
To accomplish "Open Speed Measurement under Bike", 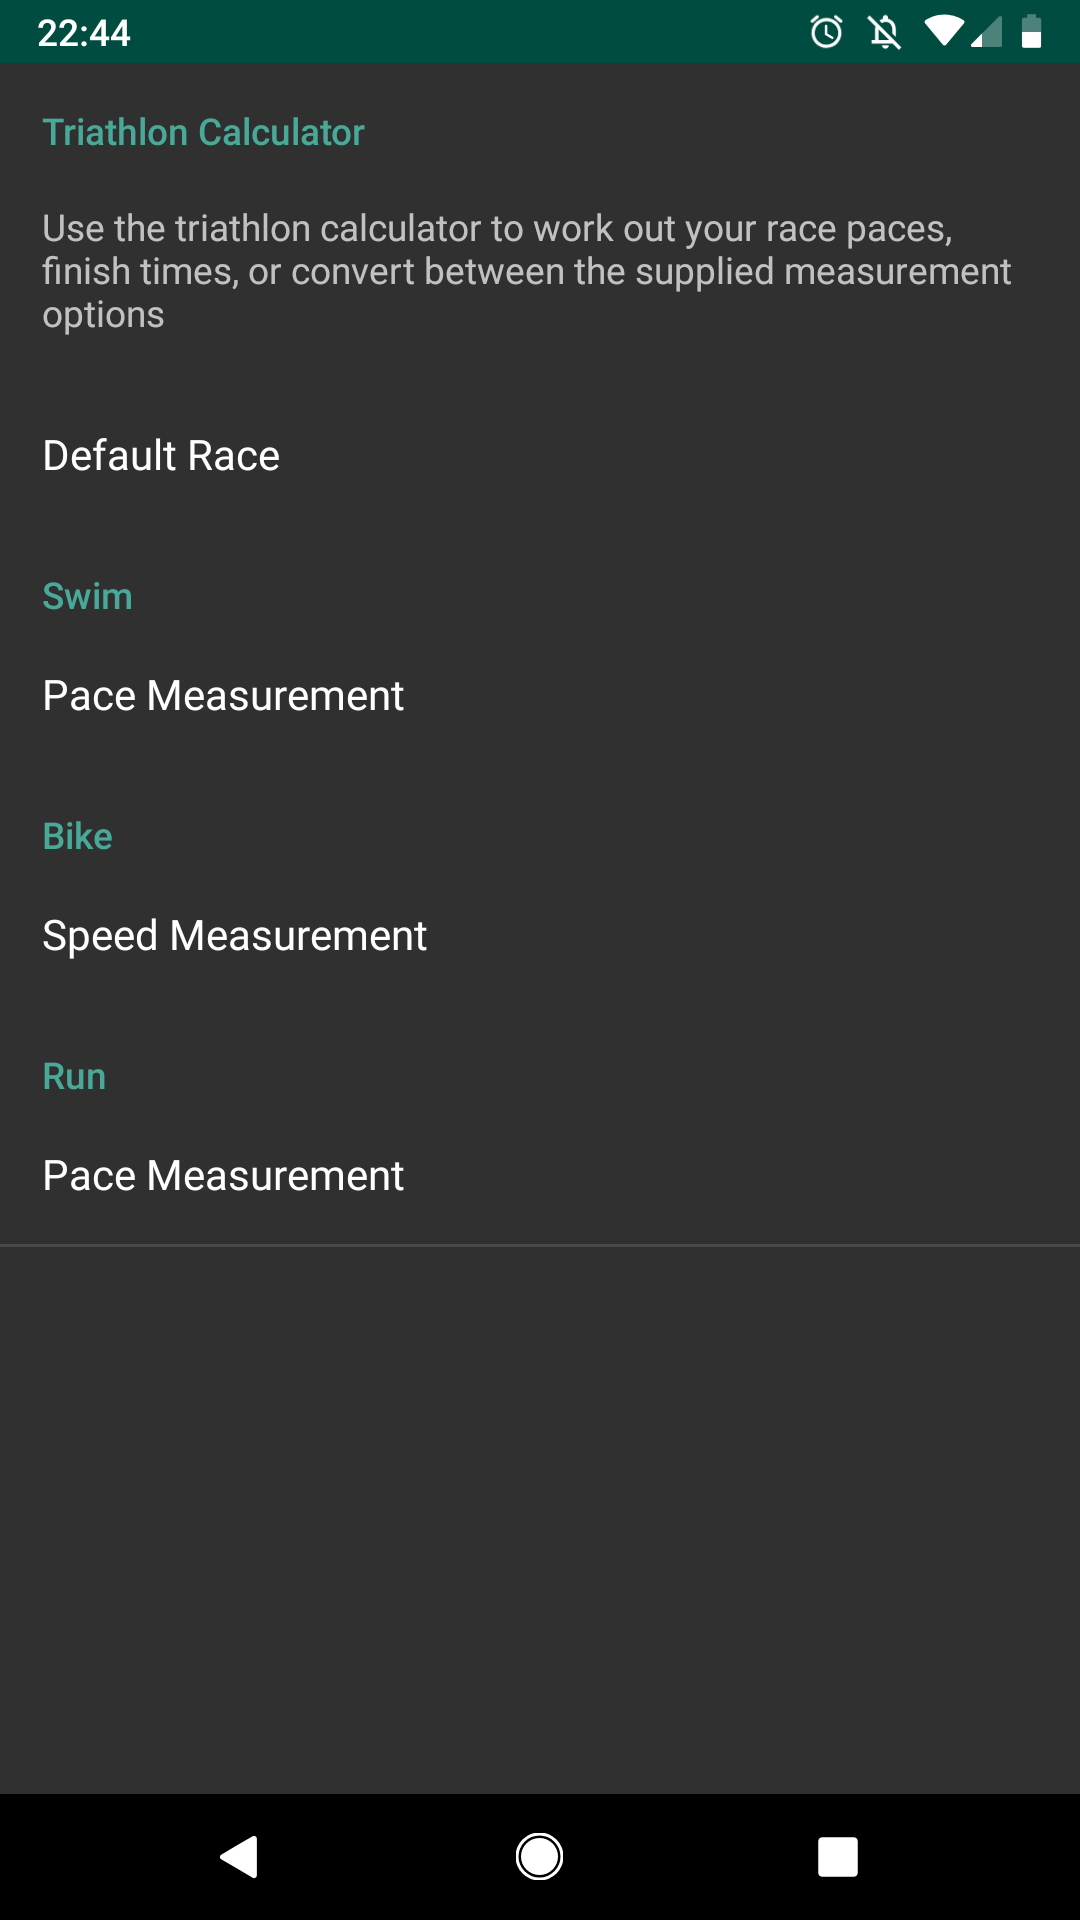I will click(x=540, y=936).
